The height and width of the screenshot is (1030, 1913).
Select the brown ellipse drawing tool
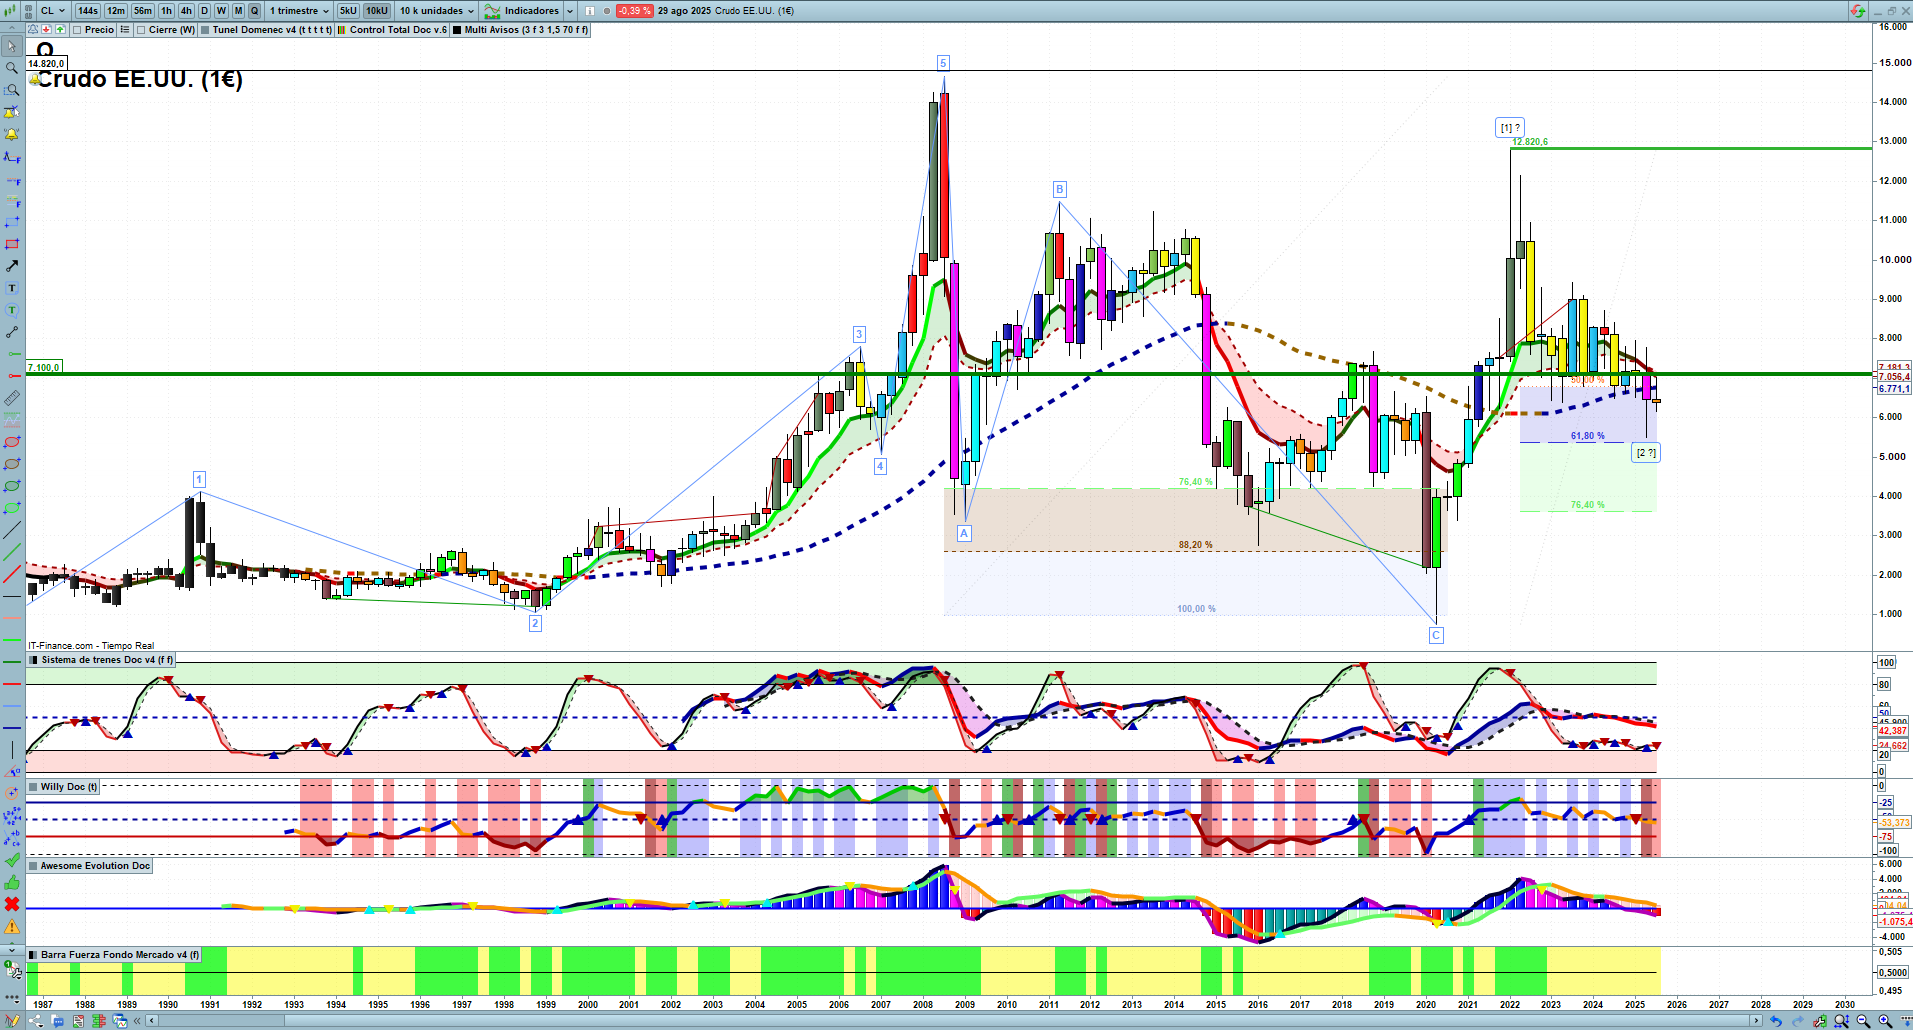12,464
